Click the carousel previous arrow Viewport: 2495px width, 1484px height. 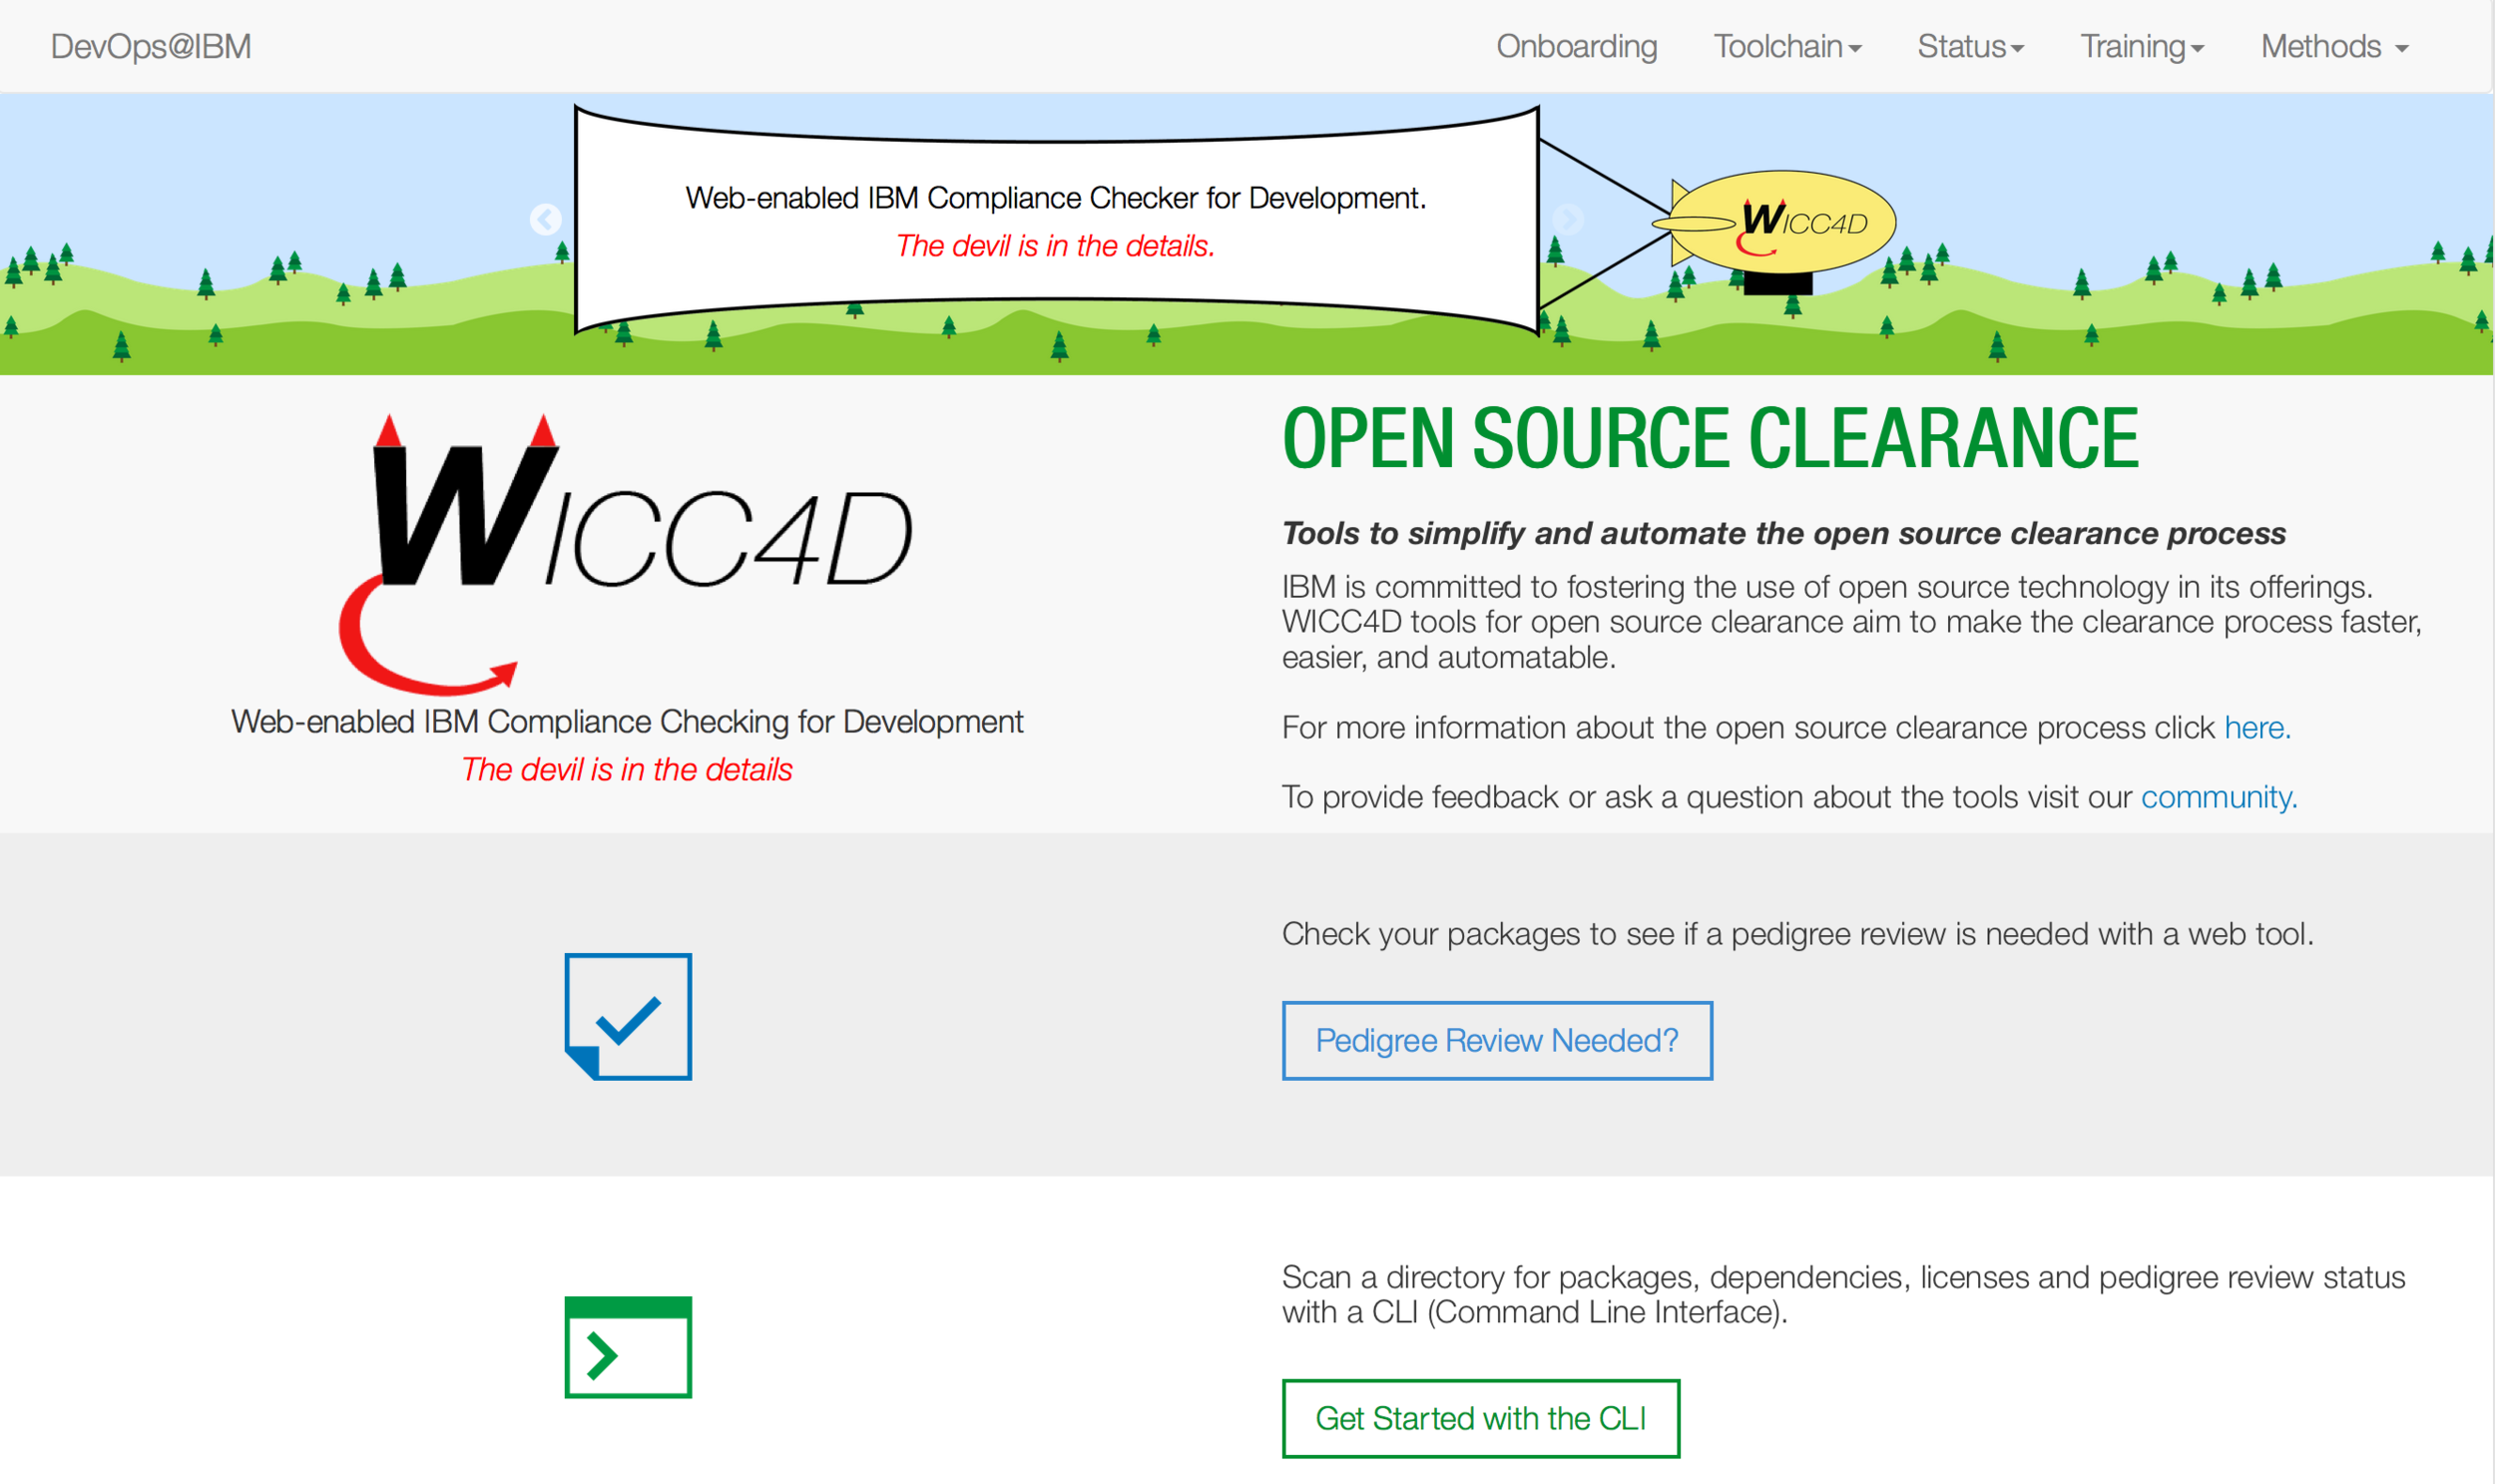pos(545,219)
